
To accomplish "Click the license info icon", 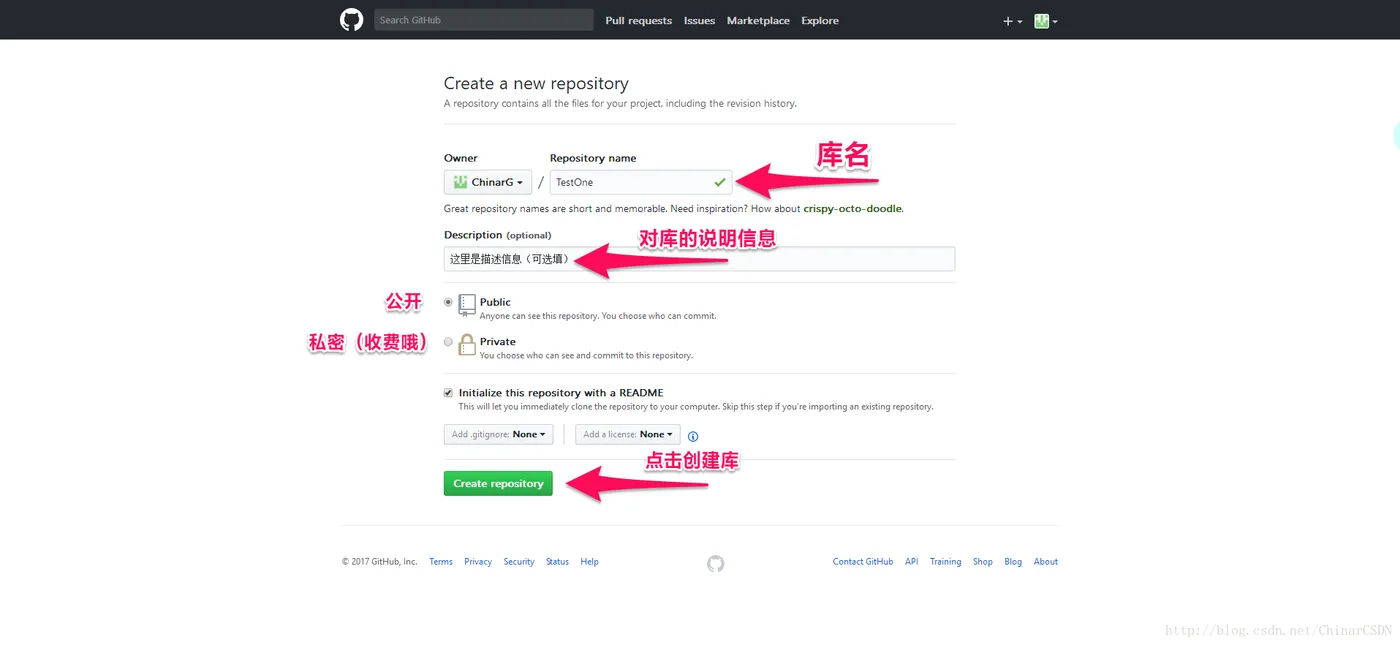I will pyautogui.click(x=693, y=436).
